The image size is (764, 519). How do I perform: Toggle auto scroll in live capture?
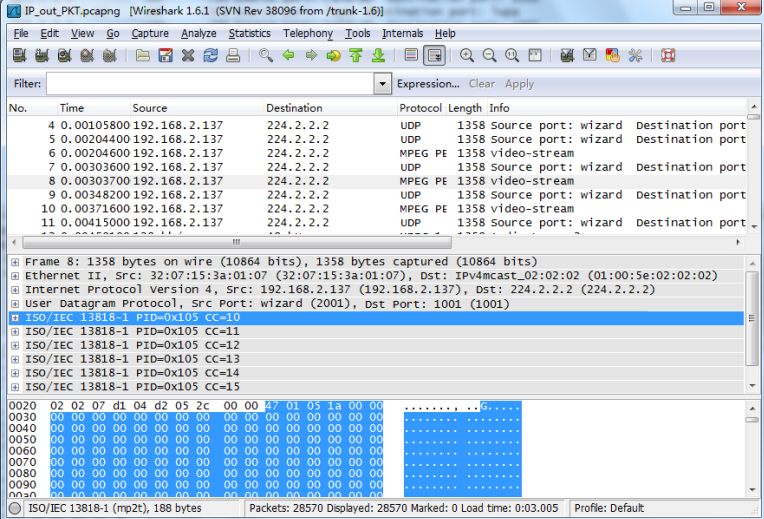click(434, 57)
